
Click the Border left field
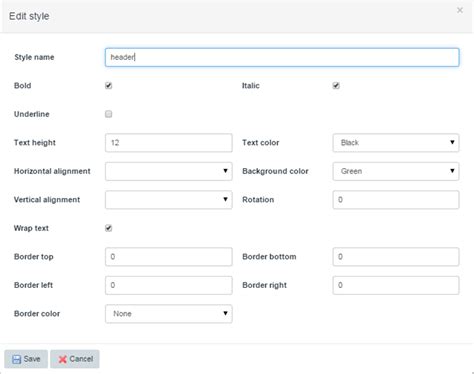[169, 285]
